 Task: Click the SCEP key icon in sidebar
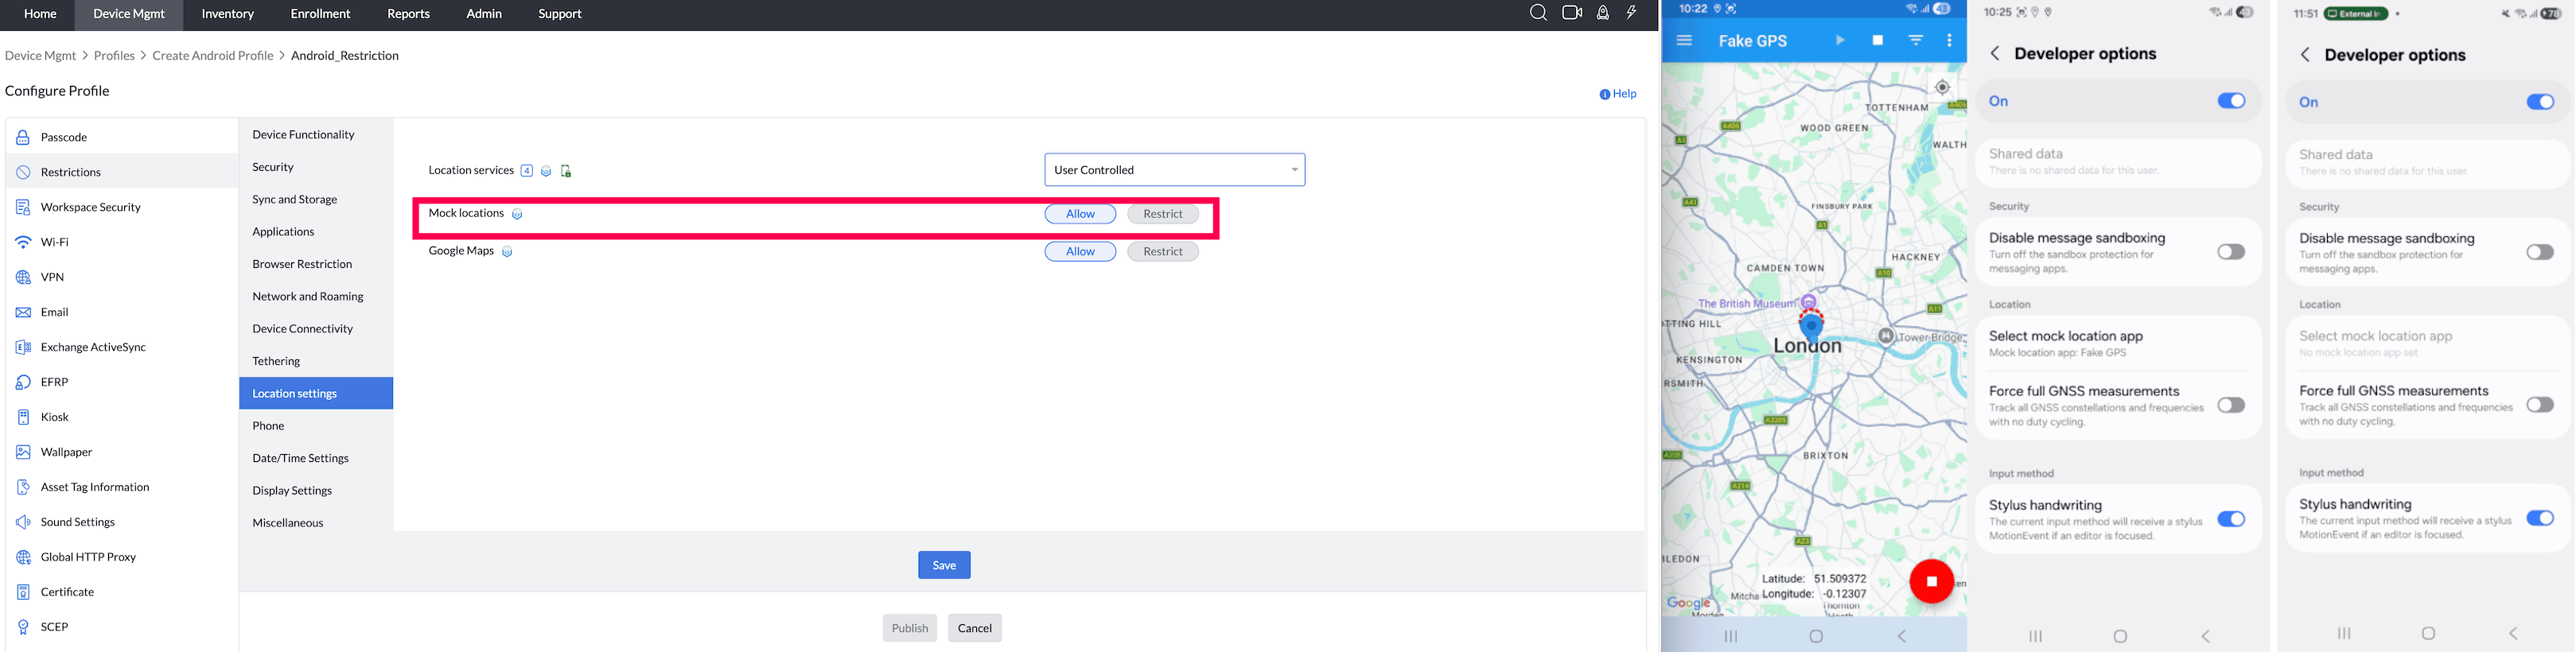tap(23, 627)
